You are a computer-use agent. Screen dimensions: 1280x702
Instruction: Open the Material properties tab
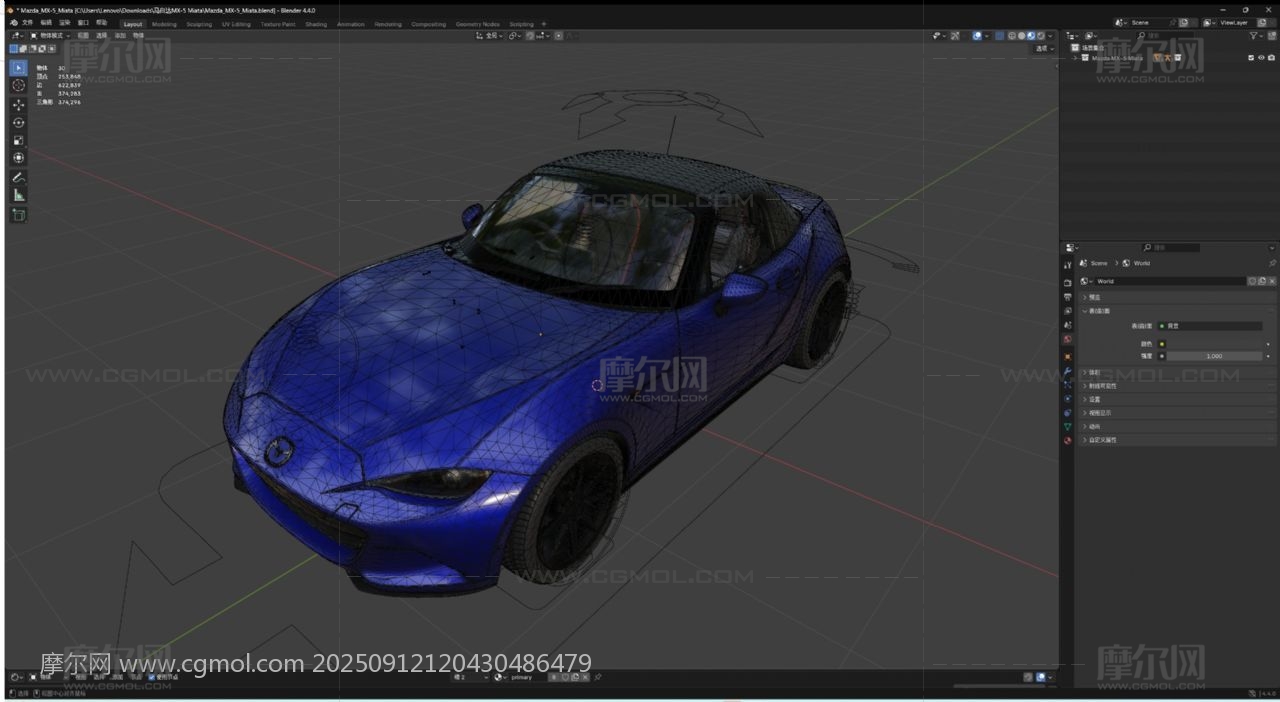pos(1068,440)
